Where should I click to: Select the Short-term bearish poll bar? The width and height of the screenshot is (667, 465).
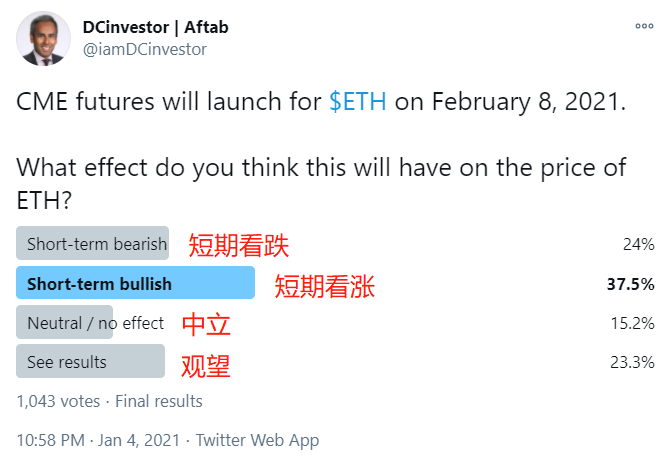92,243
